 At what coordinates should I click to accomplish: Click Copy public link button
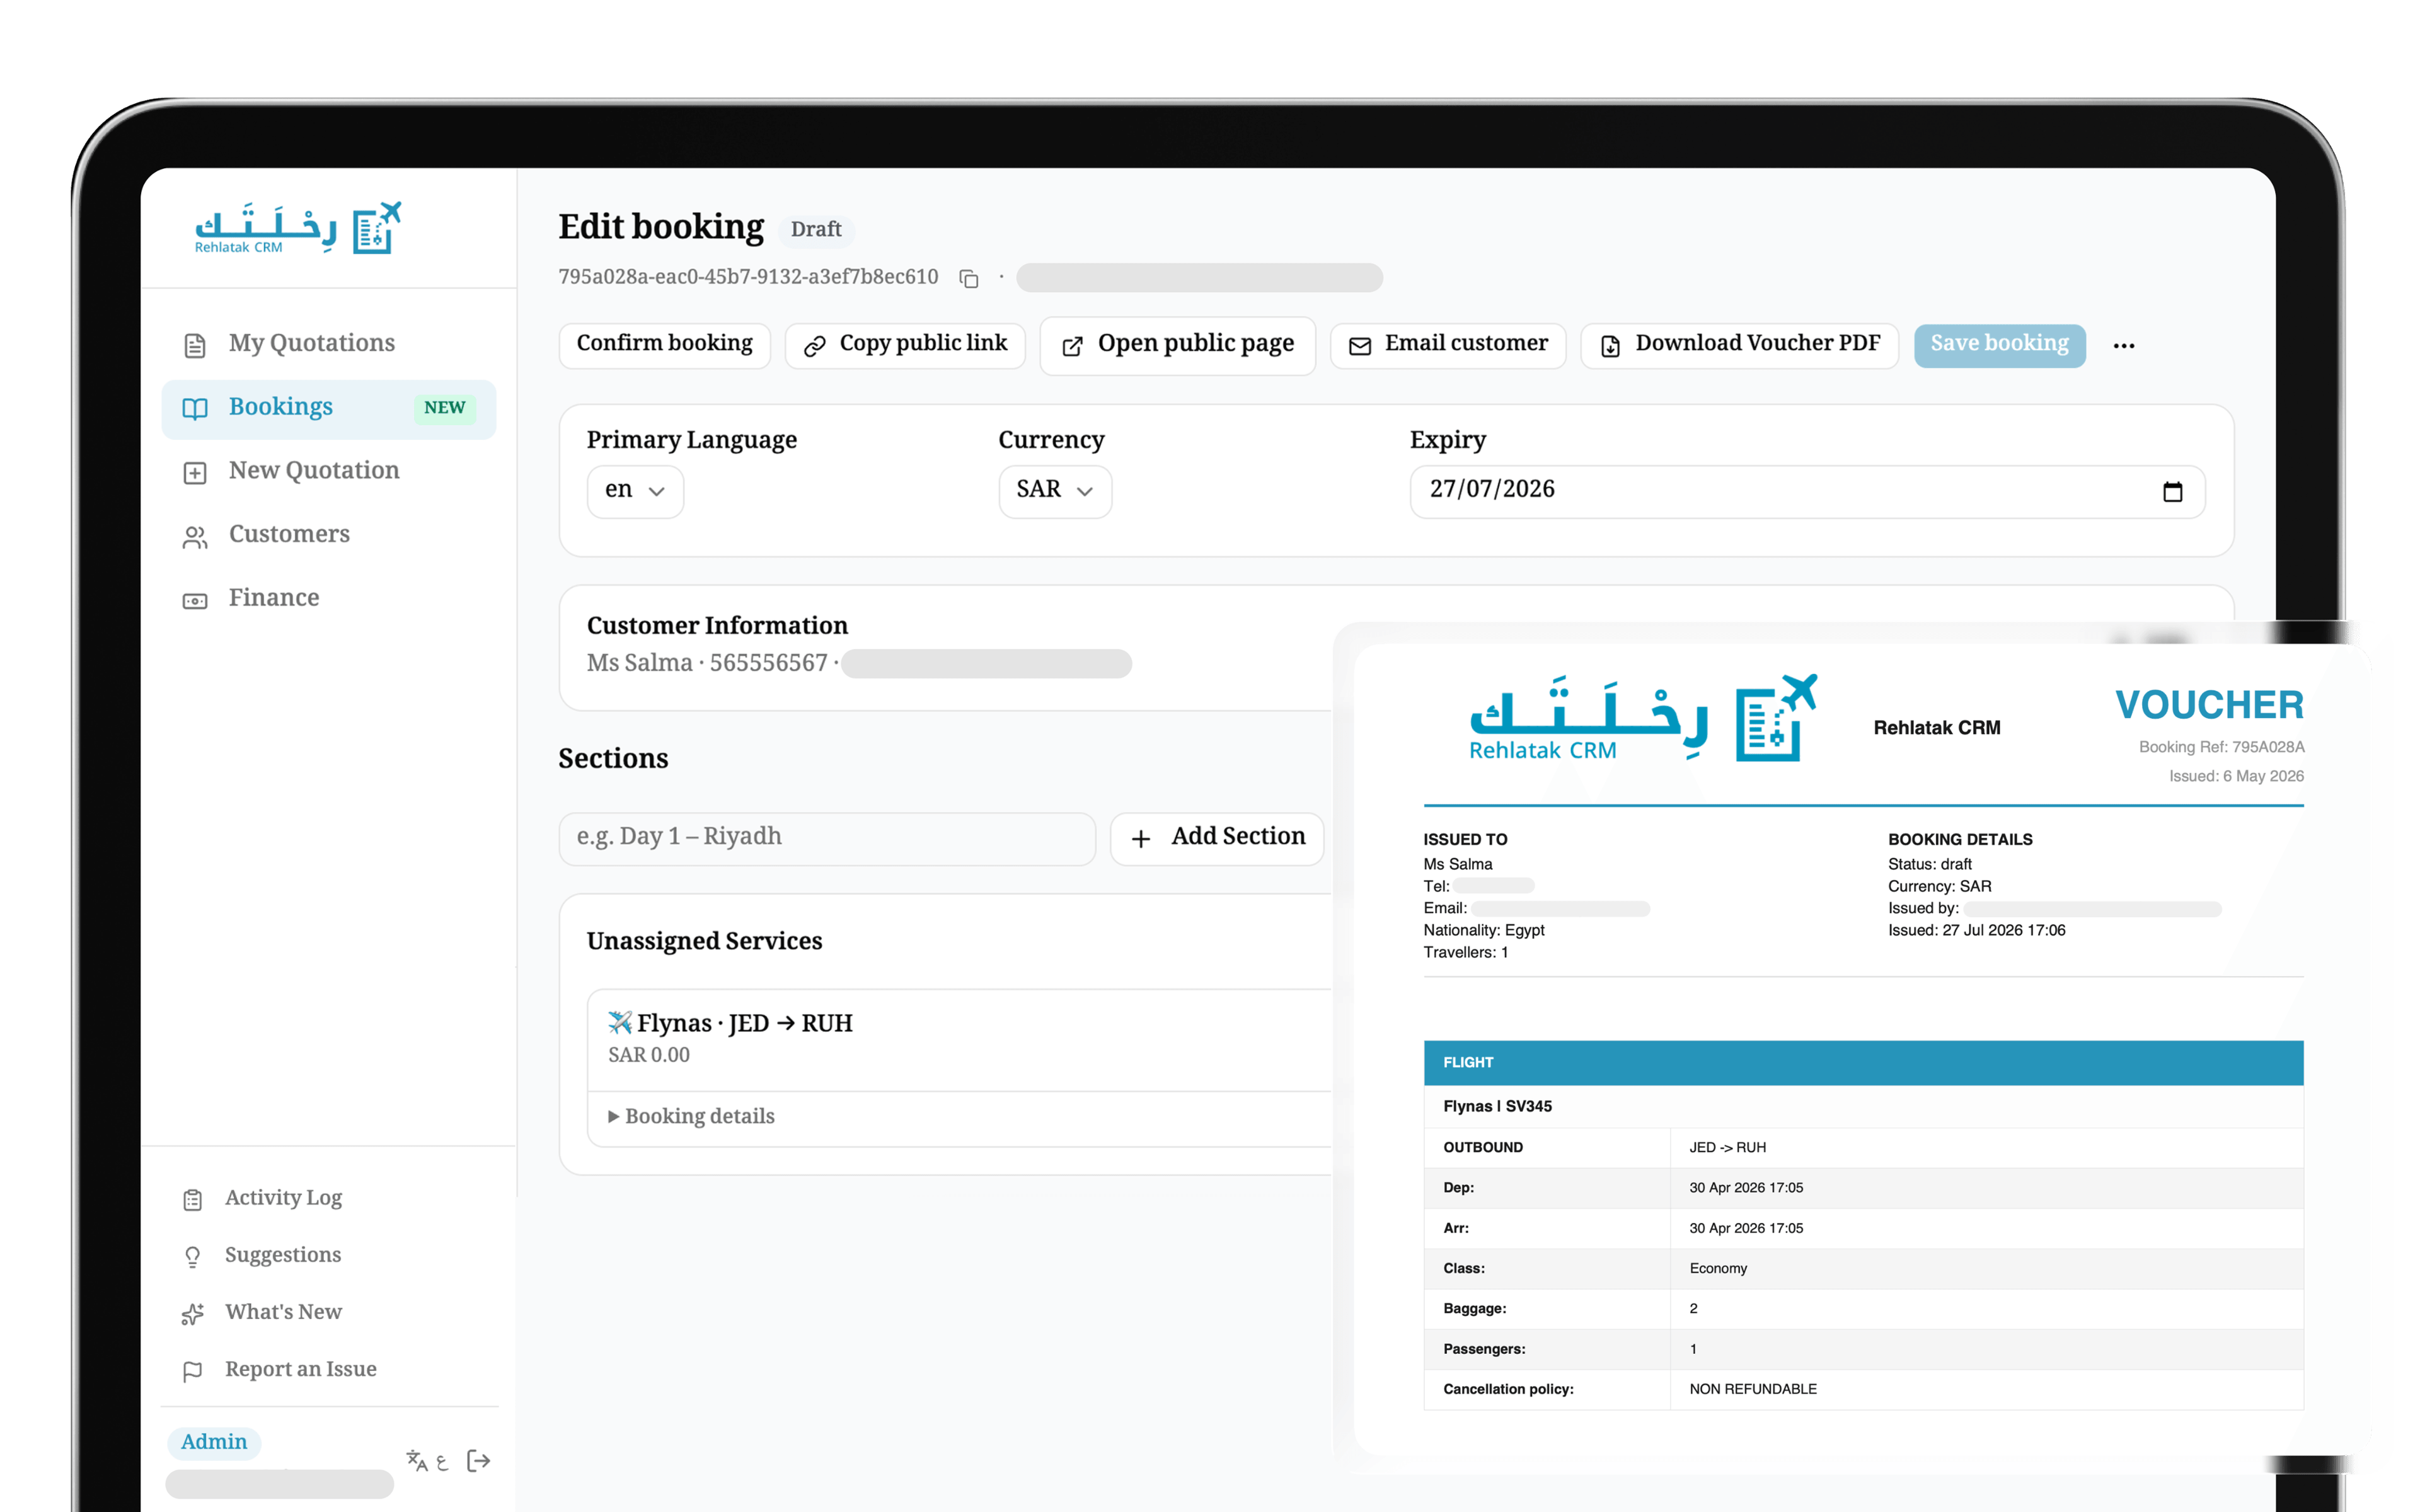click(905, 345)
